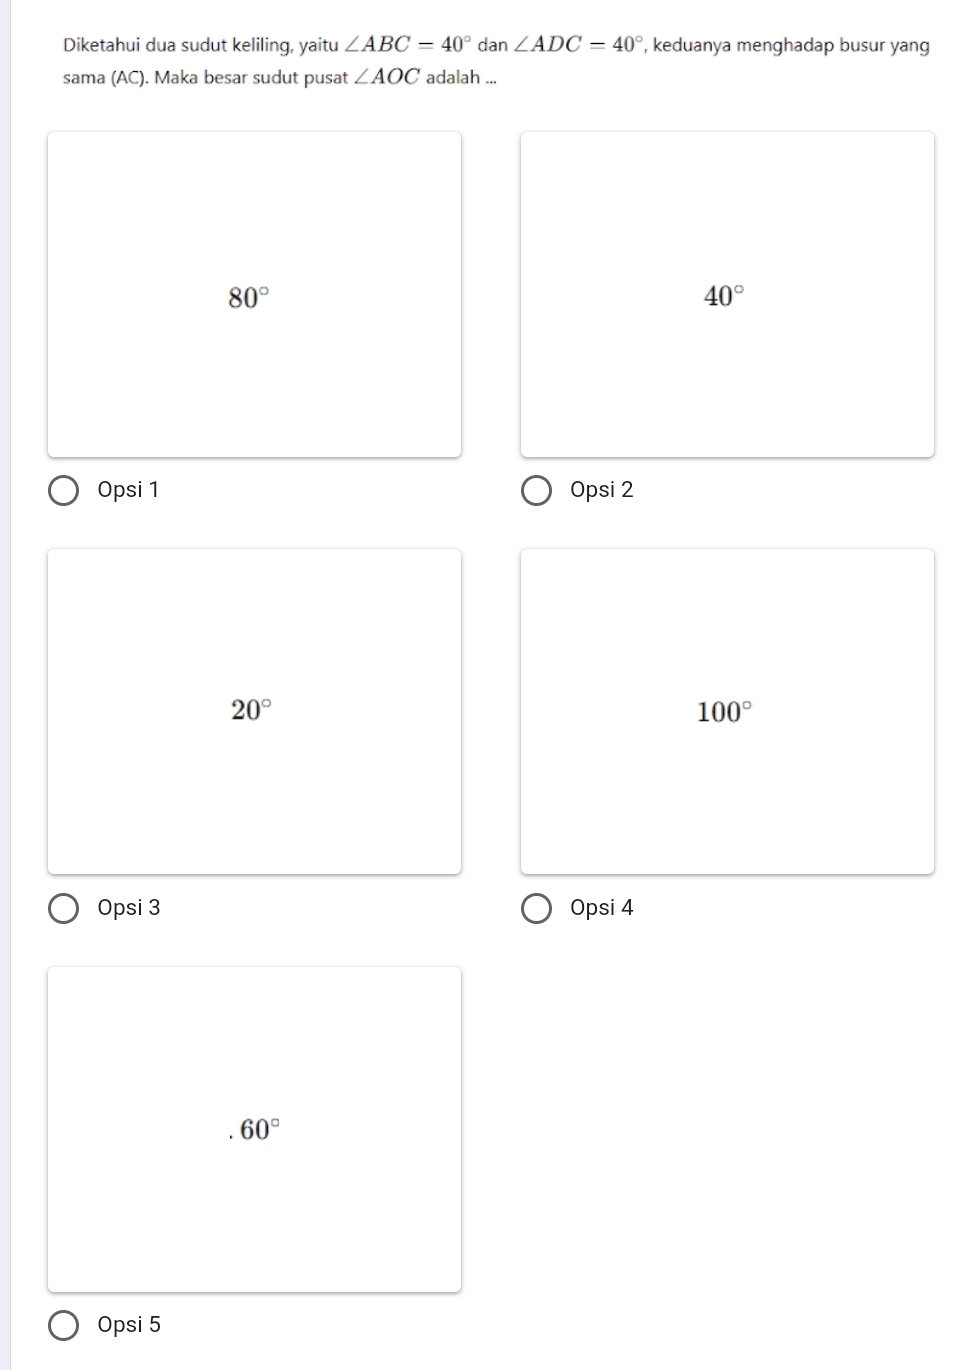
Task: Click the "Opsi 5" label text
Action: [129, 1325]
